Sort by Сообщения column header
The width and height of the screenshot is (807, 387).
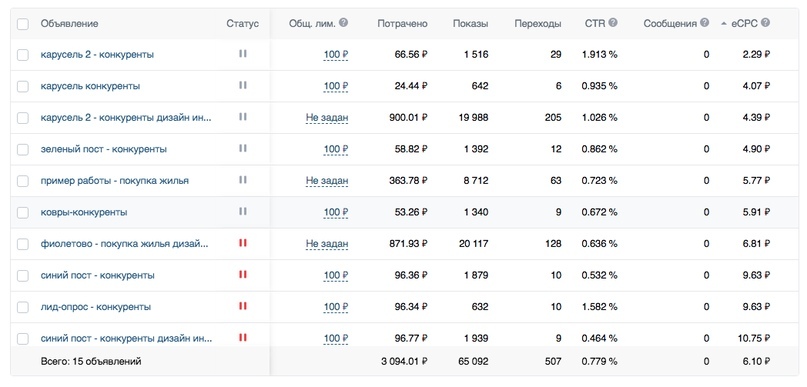point(670,24)
